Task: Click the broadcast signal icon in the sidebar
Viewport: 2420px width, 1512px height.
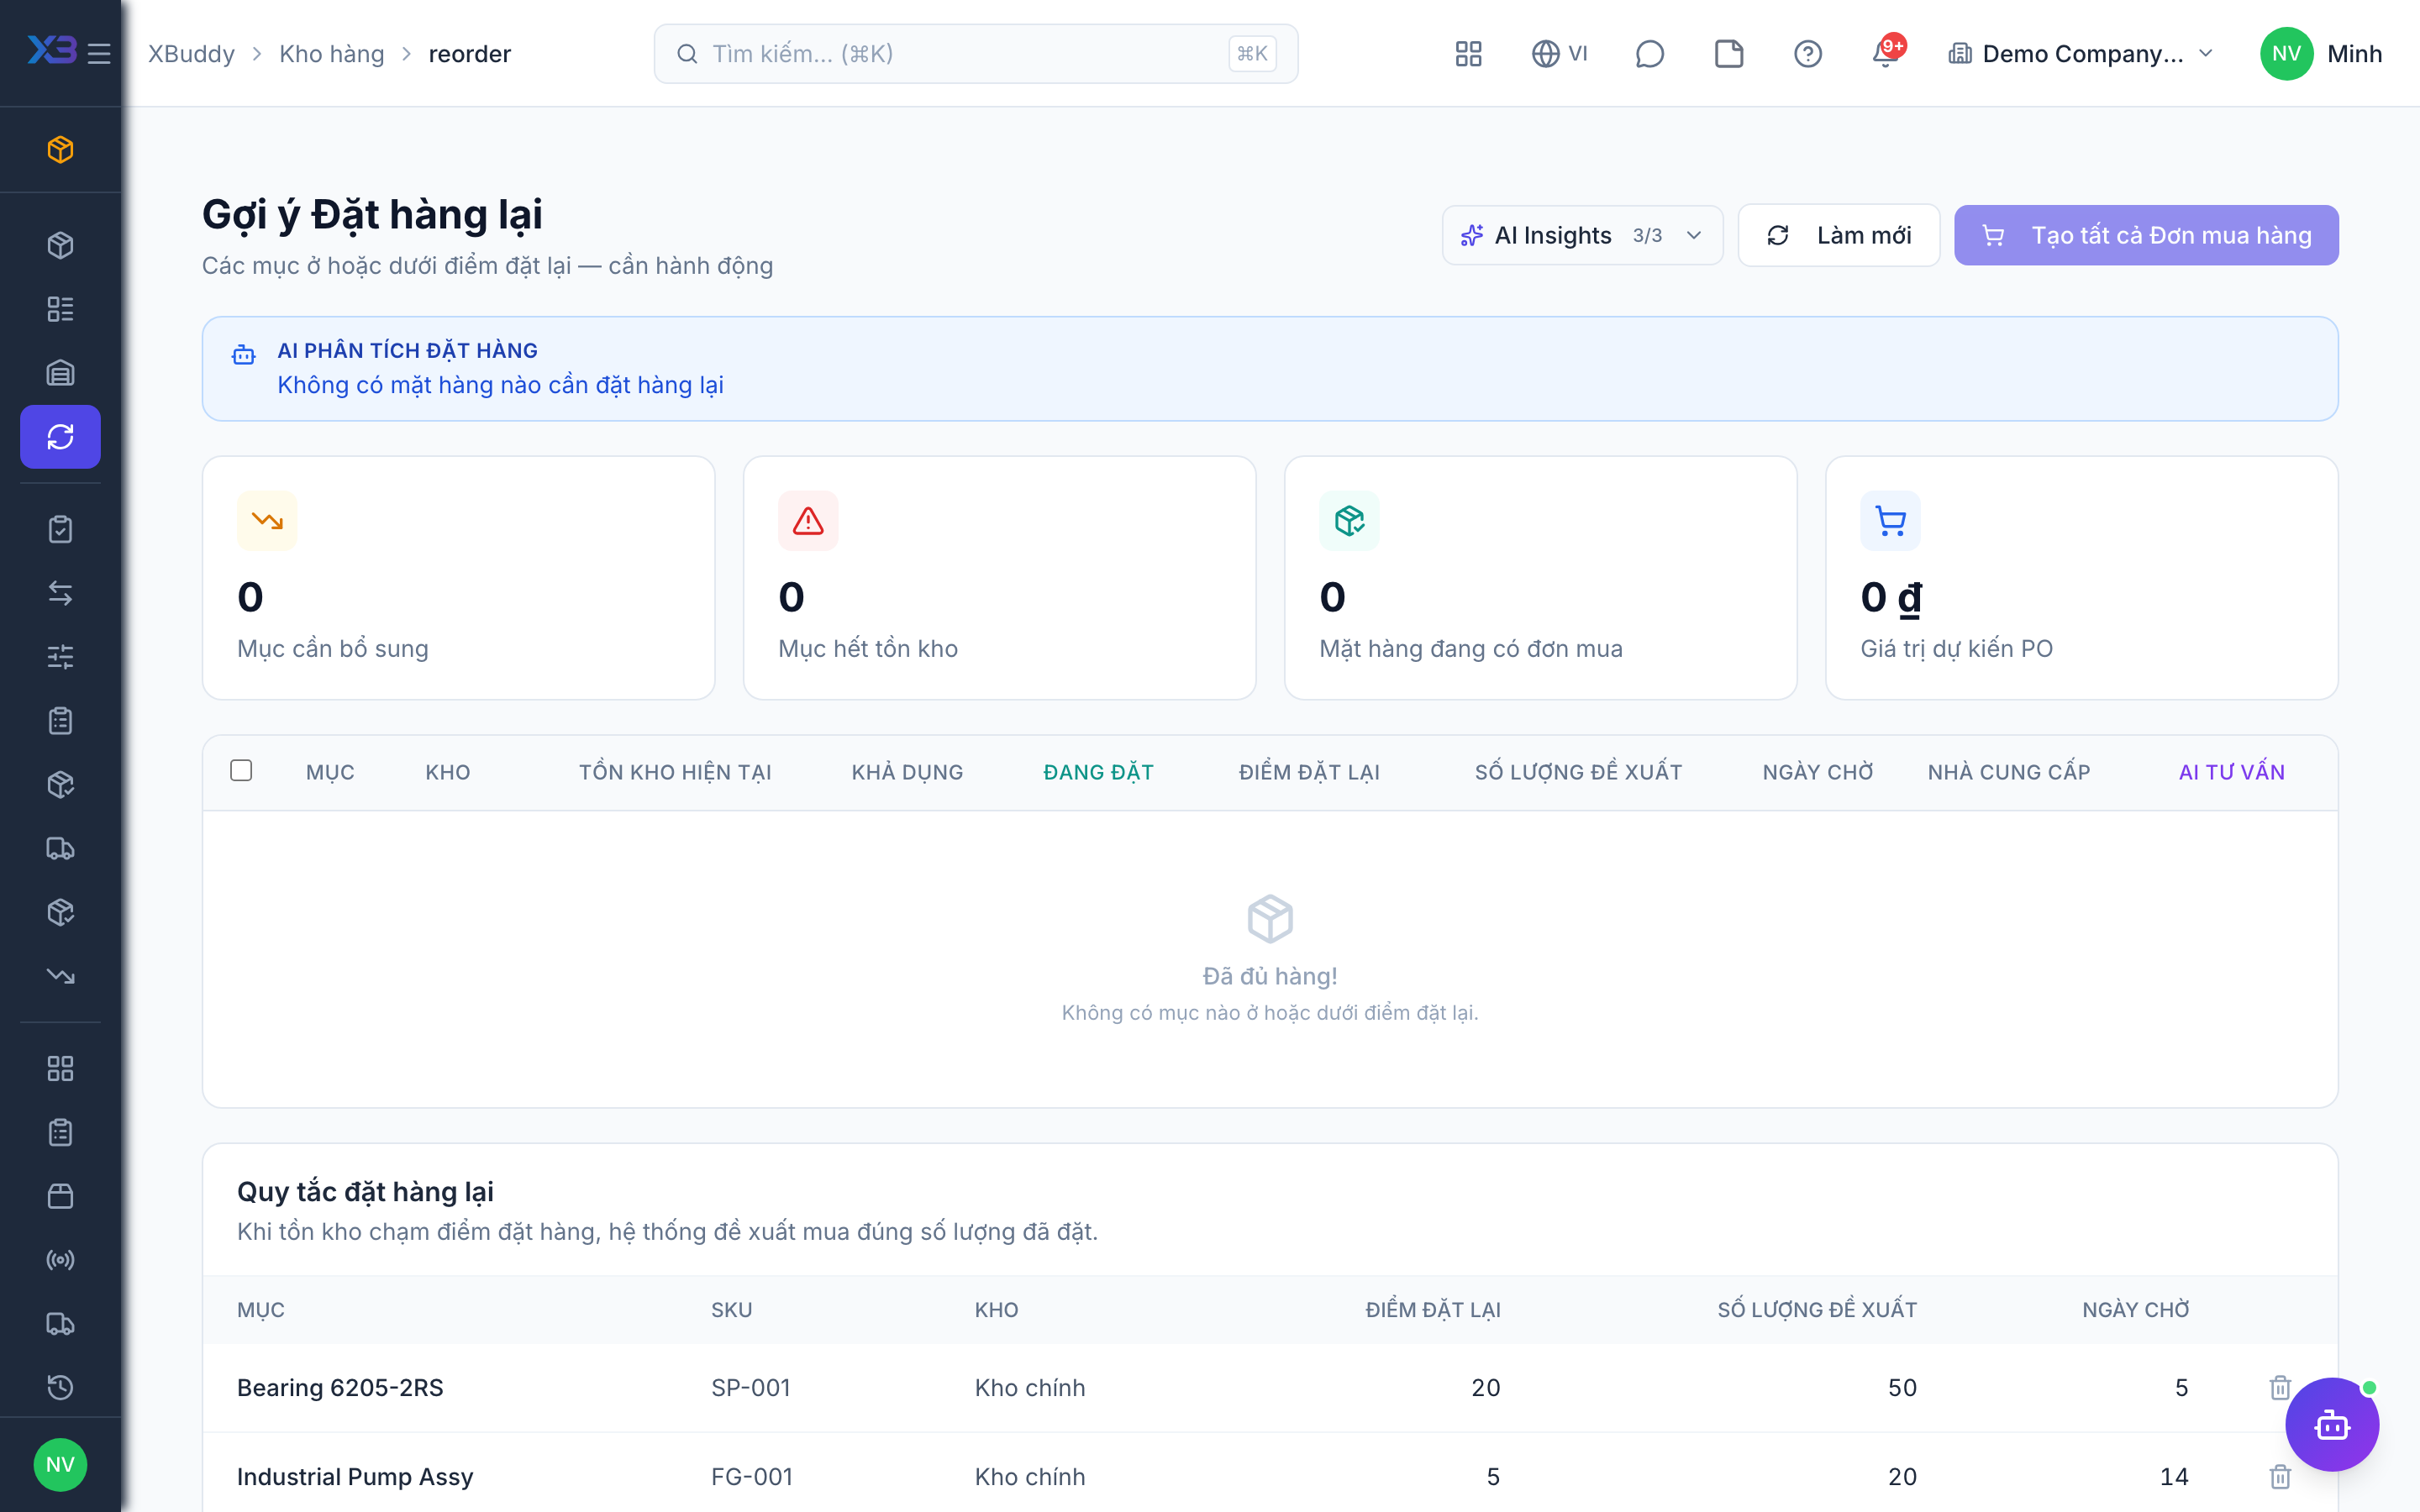Action: [60, 1260]
